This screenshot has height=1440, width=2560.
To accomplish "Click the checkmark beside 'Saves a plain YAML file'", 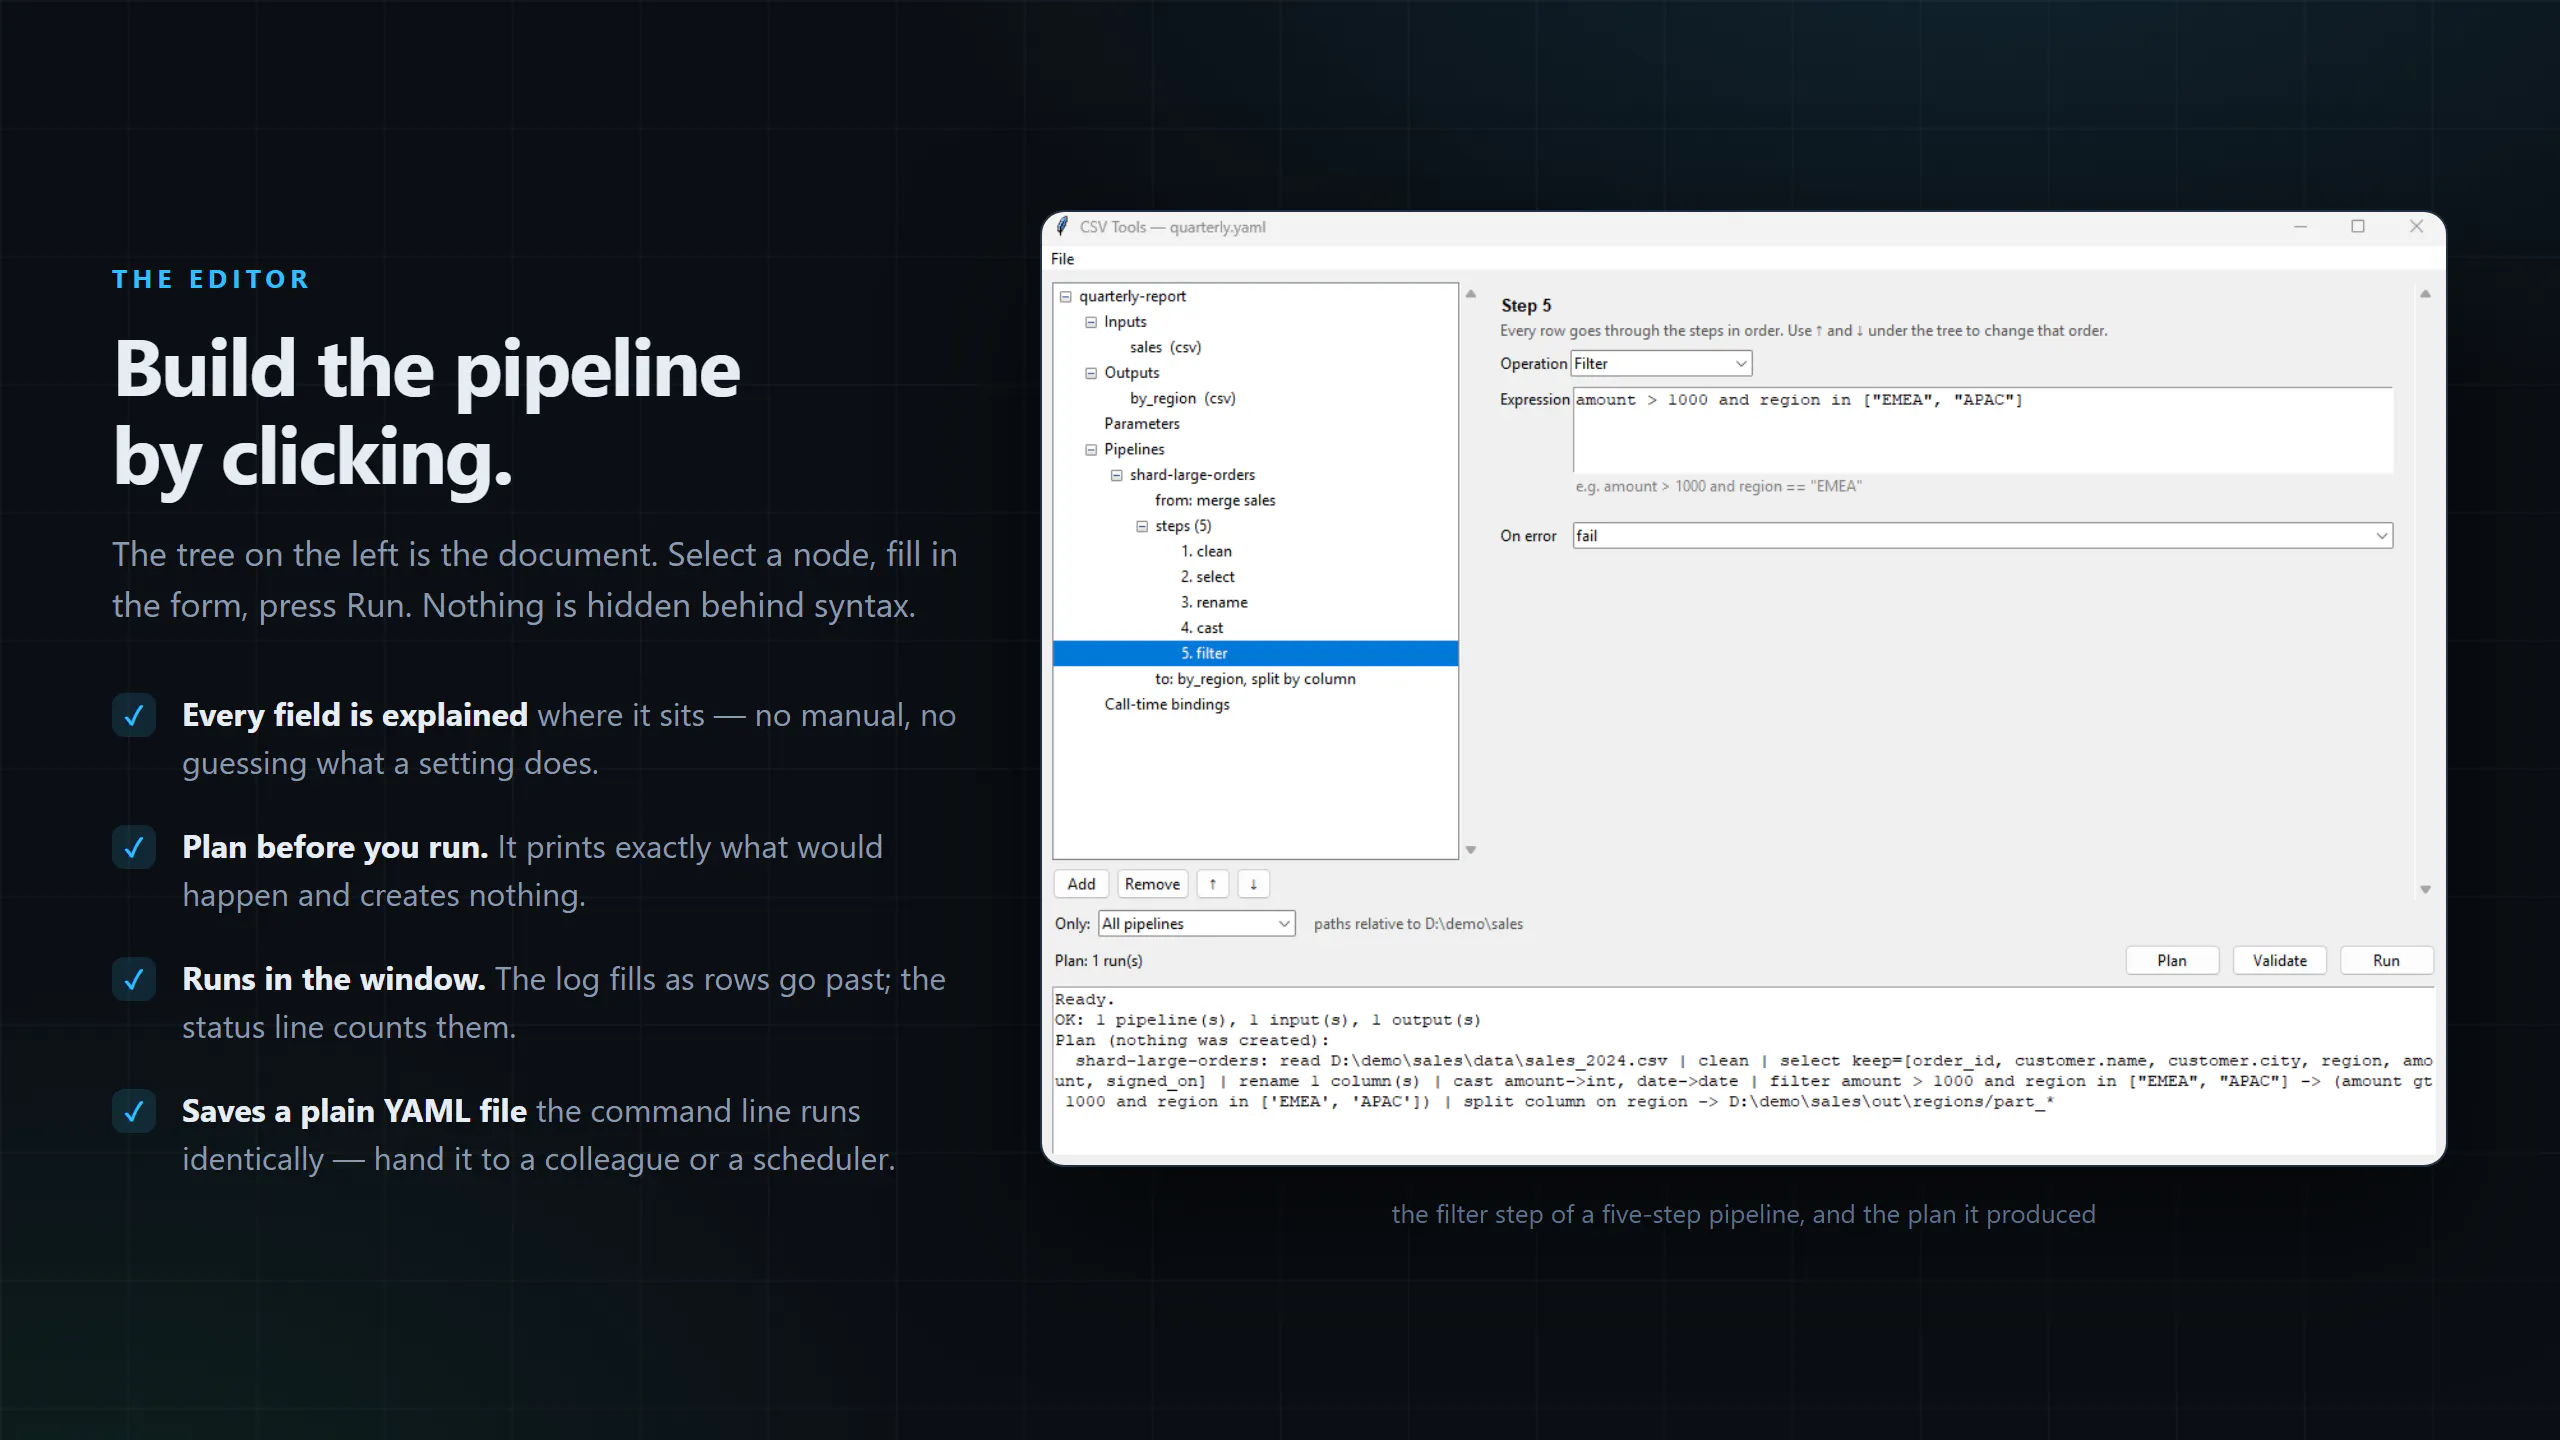I will click(134, 1111).
